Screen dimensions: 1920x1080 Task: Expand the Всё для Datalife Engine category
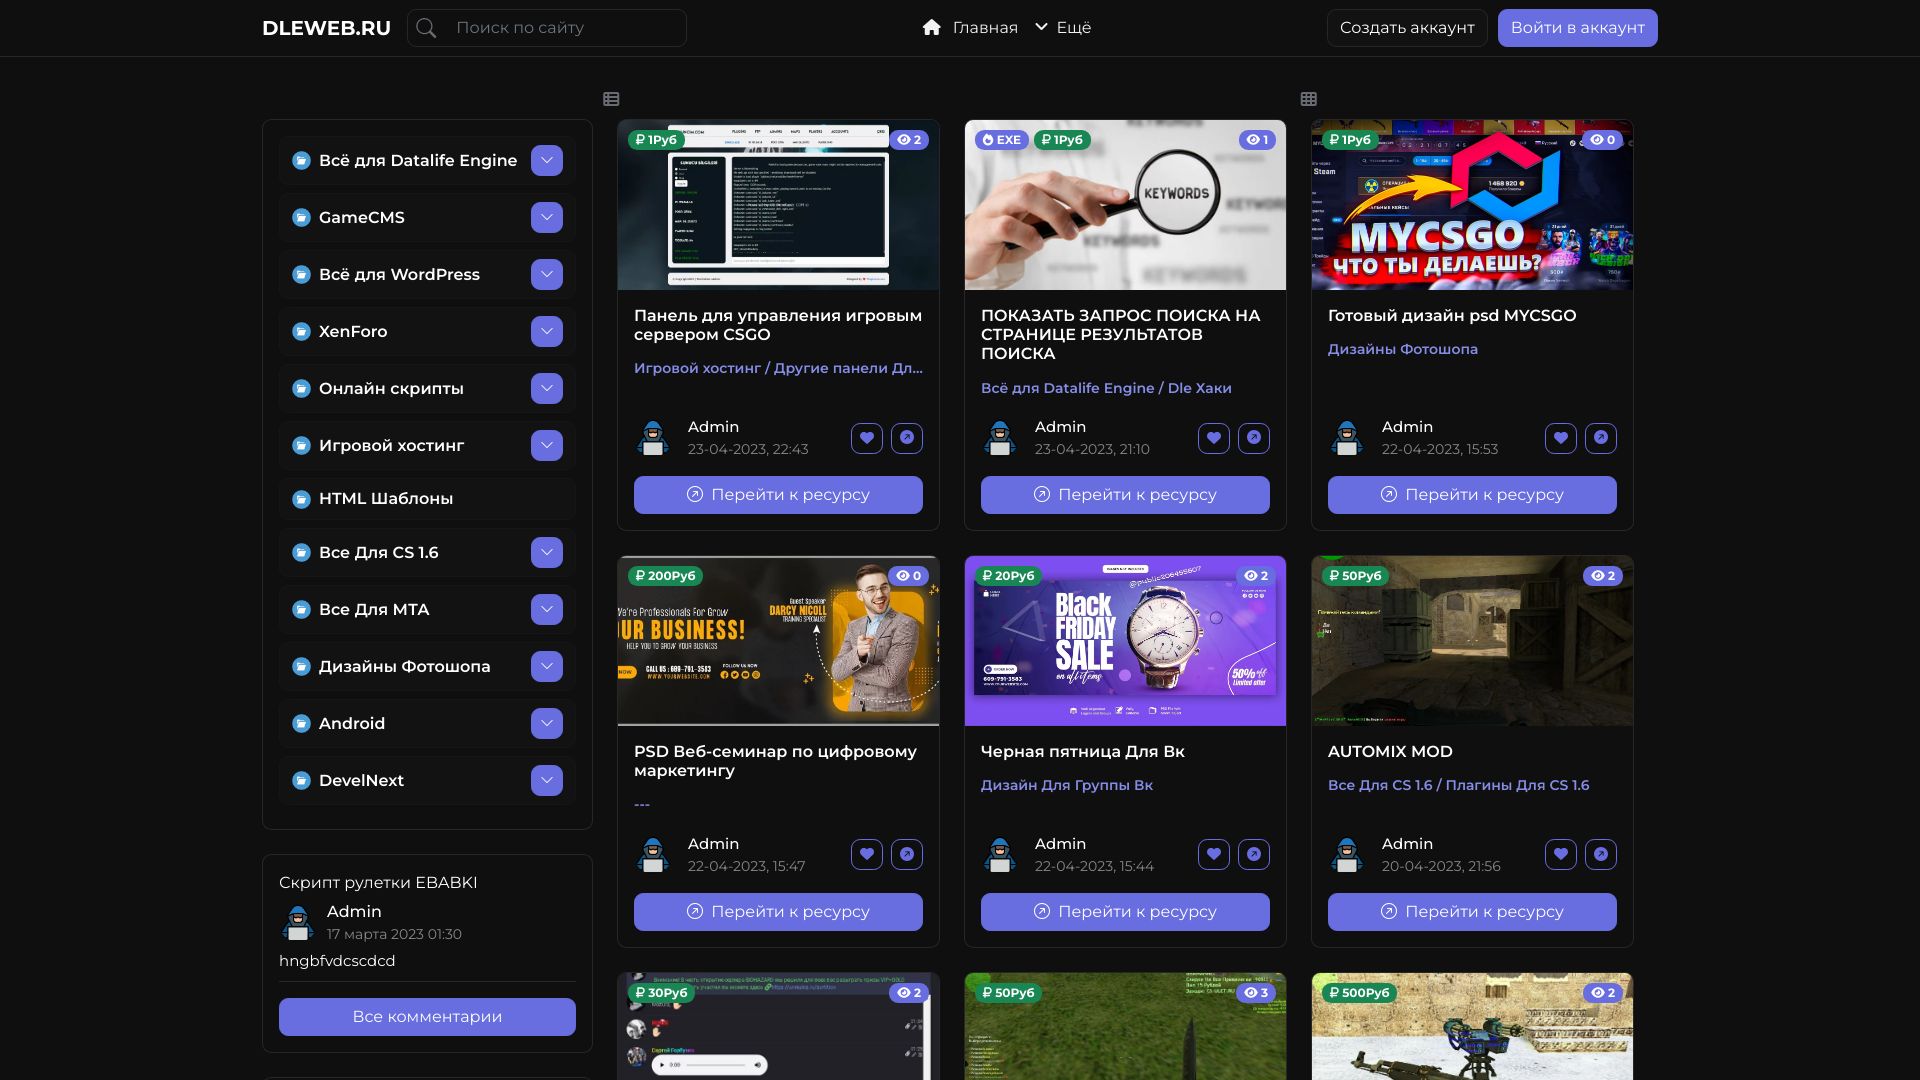click(547, 161)
